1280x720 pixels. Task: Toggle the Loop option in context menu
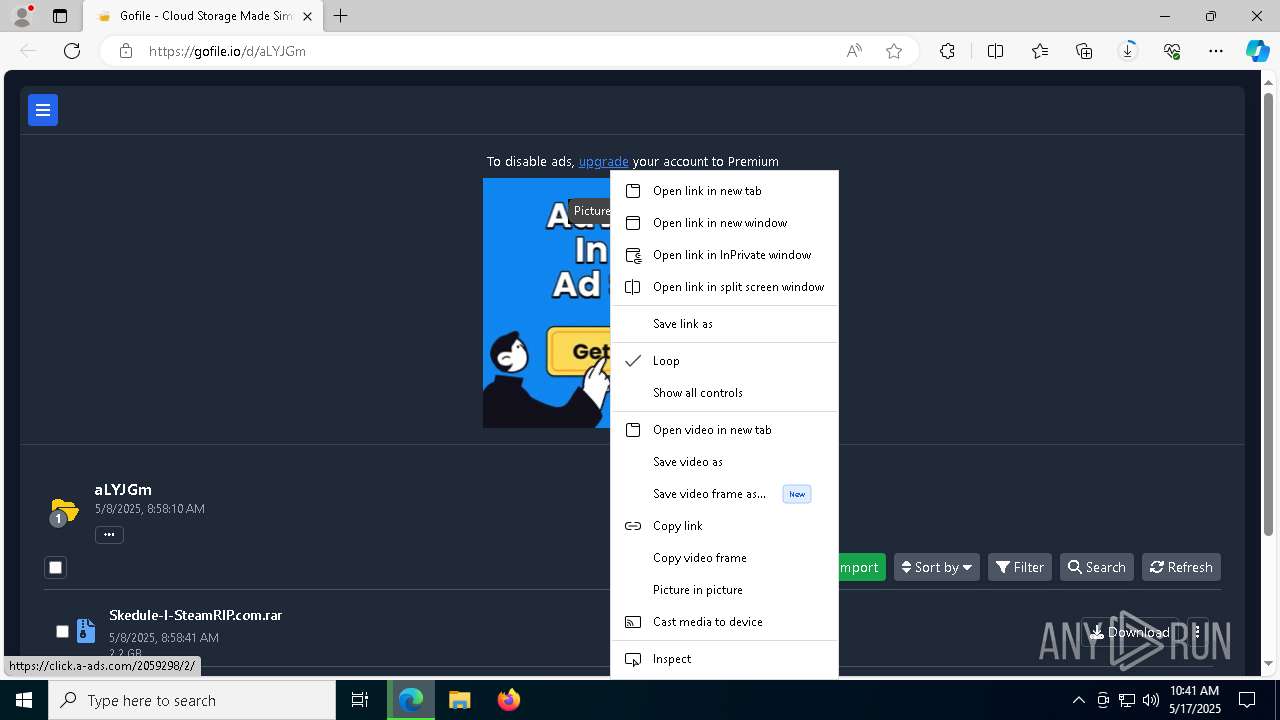(724, 361)
